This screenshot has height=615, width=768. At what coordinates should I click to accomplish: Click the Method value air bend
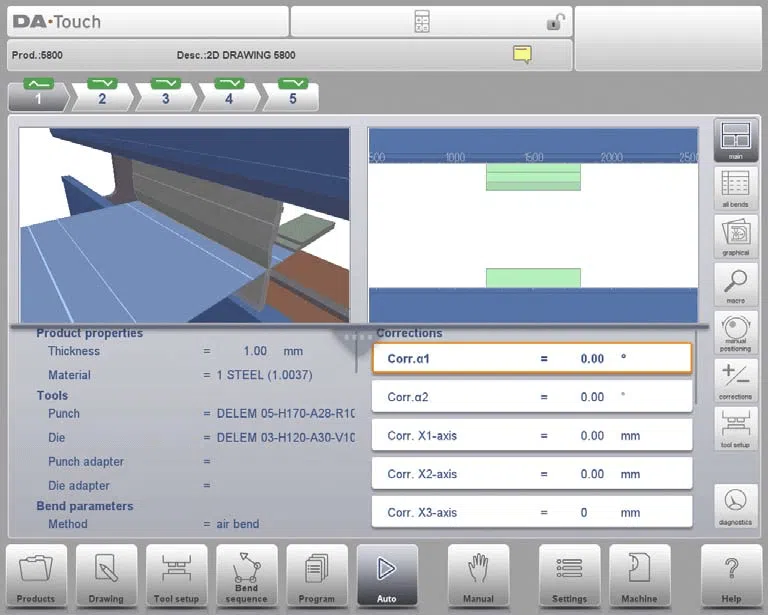click(x=238, y=524)
